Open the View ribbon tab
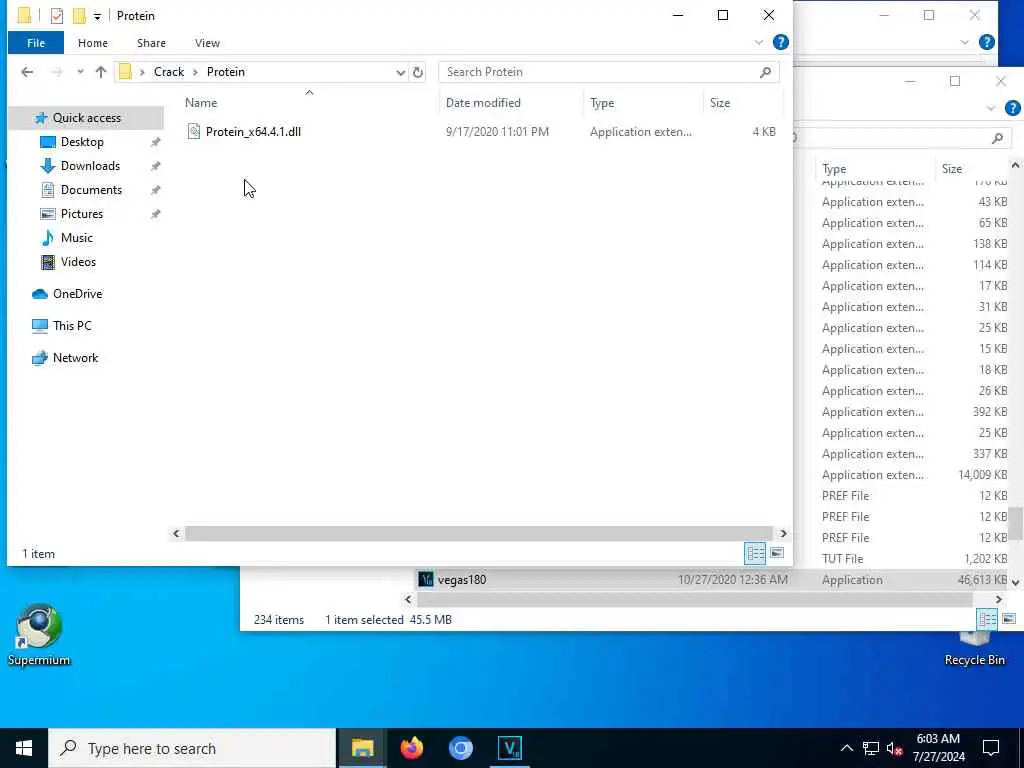Image resolution: width=1024 pixels, height=768 pixels. click(207, 43)
